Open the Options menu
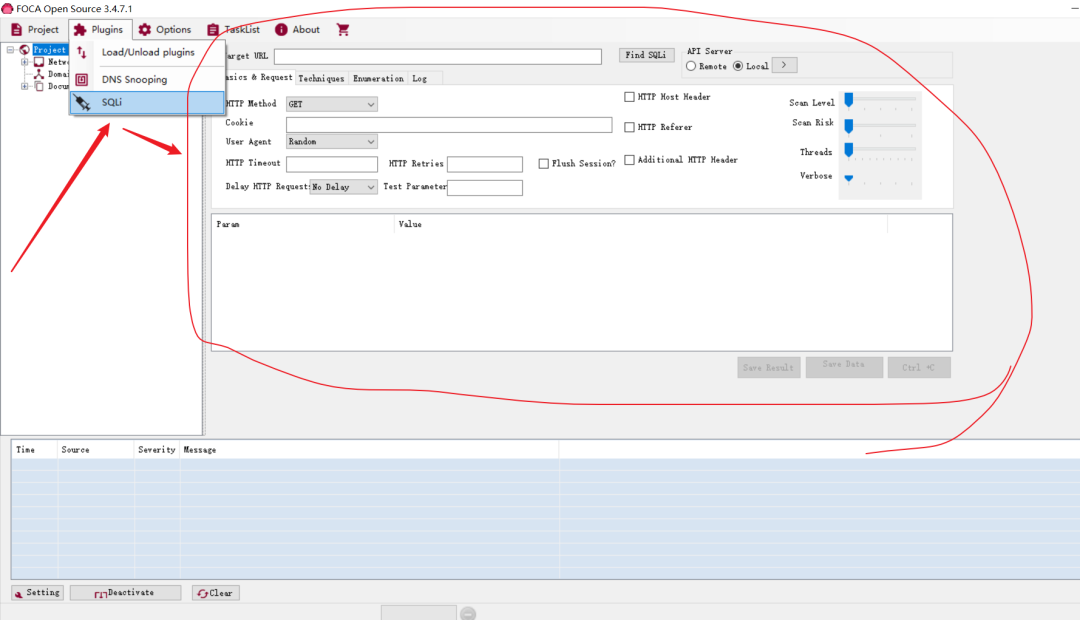1080x620 pixels. (x=165, y=30)
